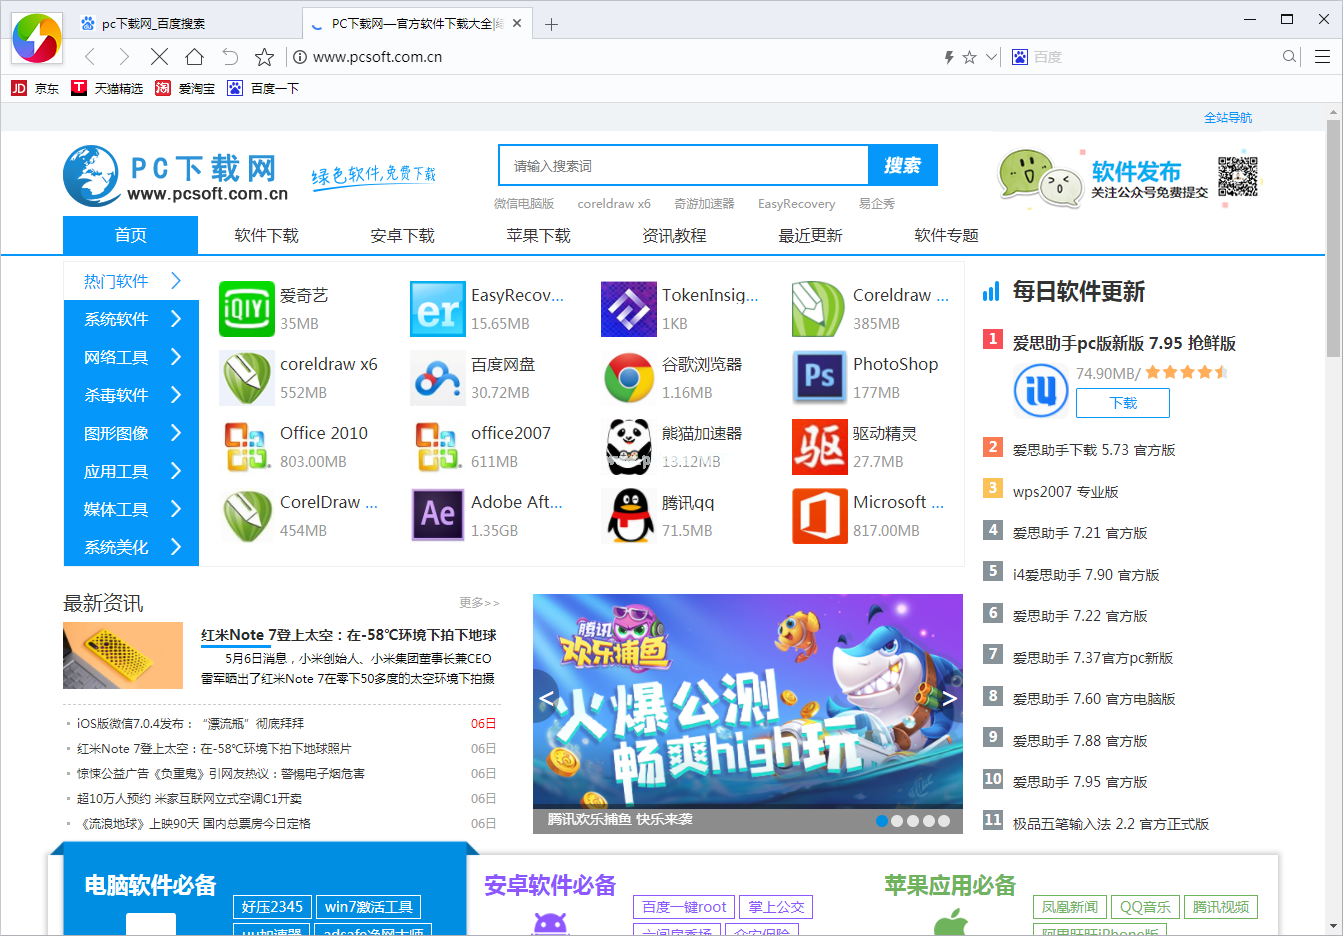The height and width of the screenshot is (936, 1343).
Task: Open the 谷歌浏览器 Chrome icon
Action: click(x=628, y=378)
